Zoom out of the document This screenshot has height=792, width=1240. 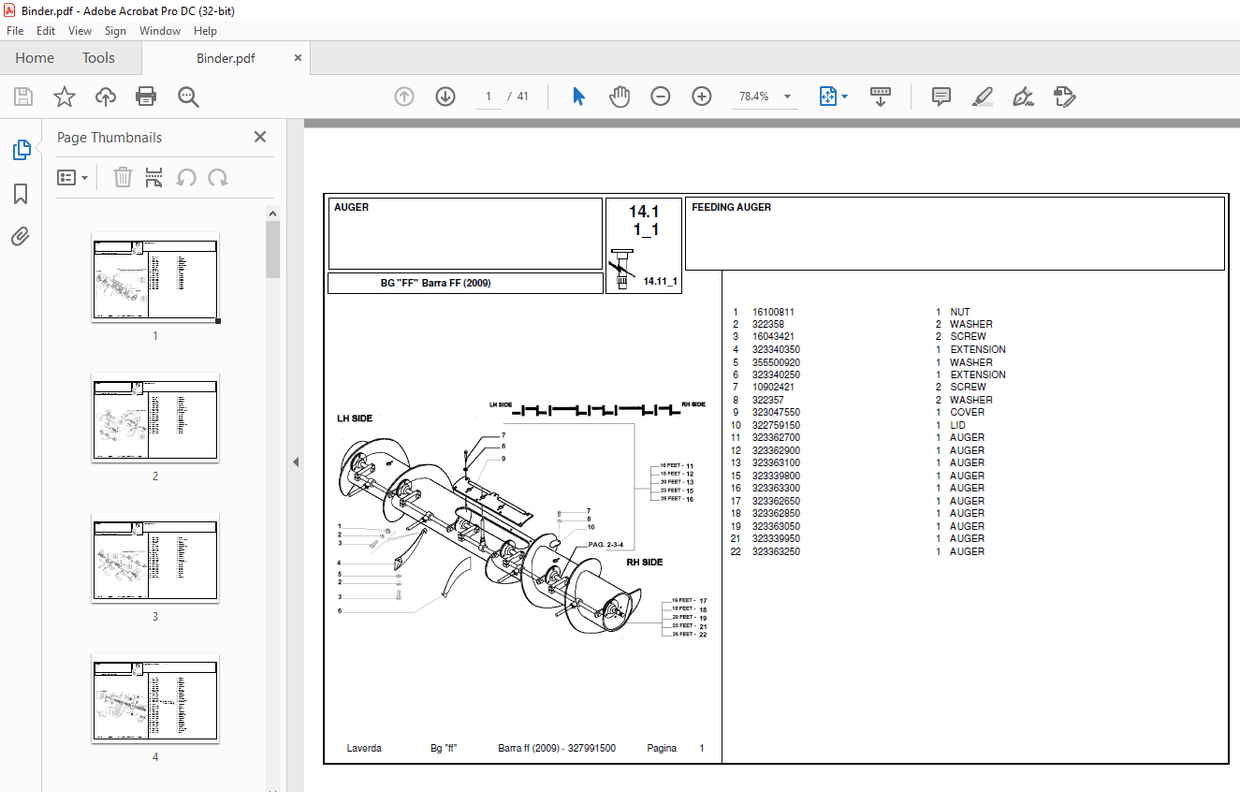point(660,96)
